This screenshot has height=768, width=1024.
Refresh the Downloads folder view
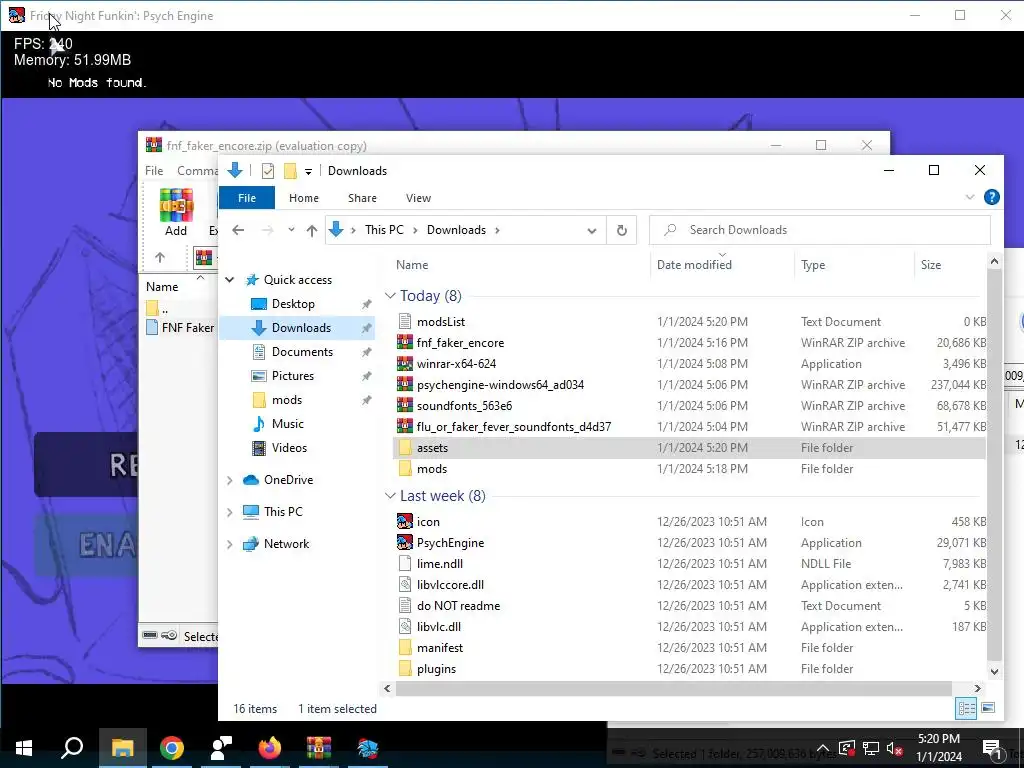tap(622, 230)
